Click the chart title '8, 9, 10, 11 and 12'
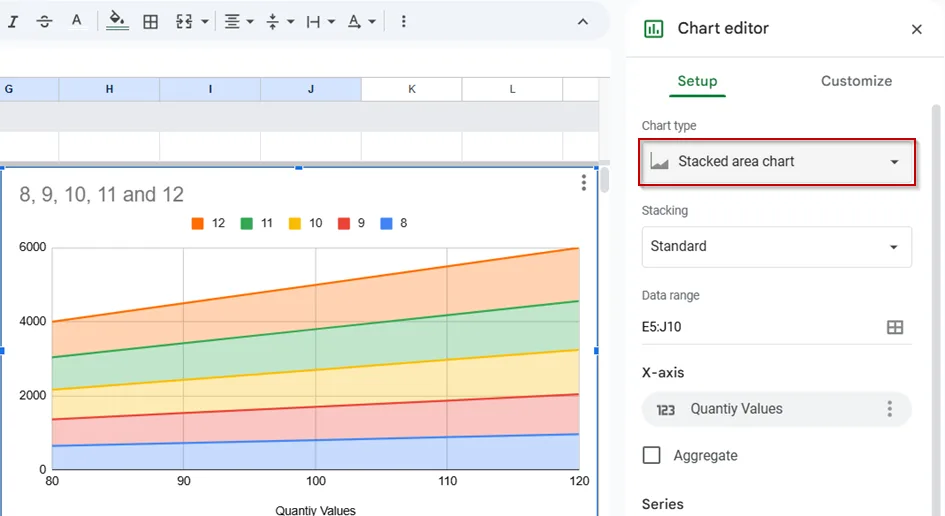 (x=101, y=195)
